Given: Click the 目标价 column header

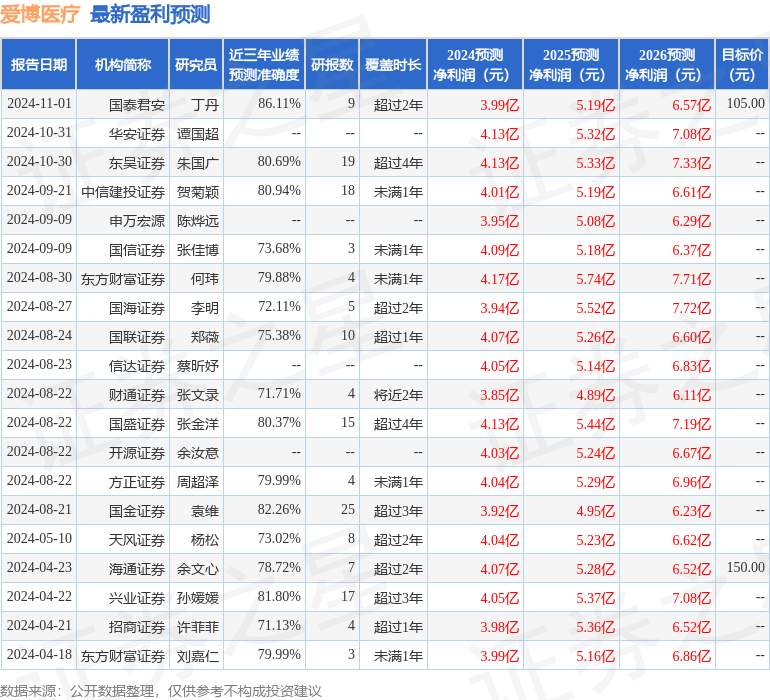Looking at the screenshot, I should 742,64.
